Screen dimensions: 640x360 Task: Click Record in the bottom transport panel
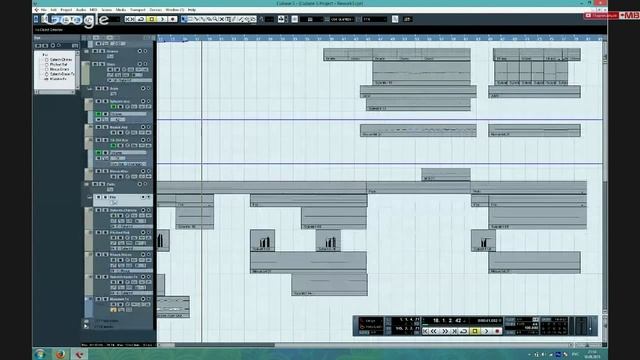(x=497, y=331)
